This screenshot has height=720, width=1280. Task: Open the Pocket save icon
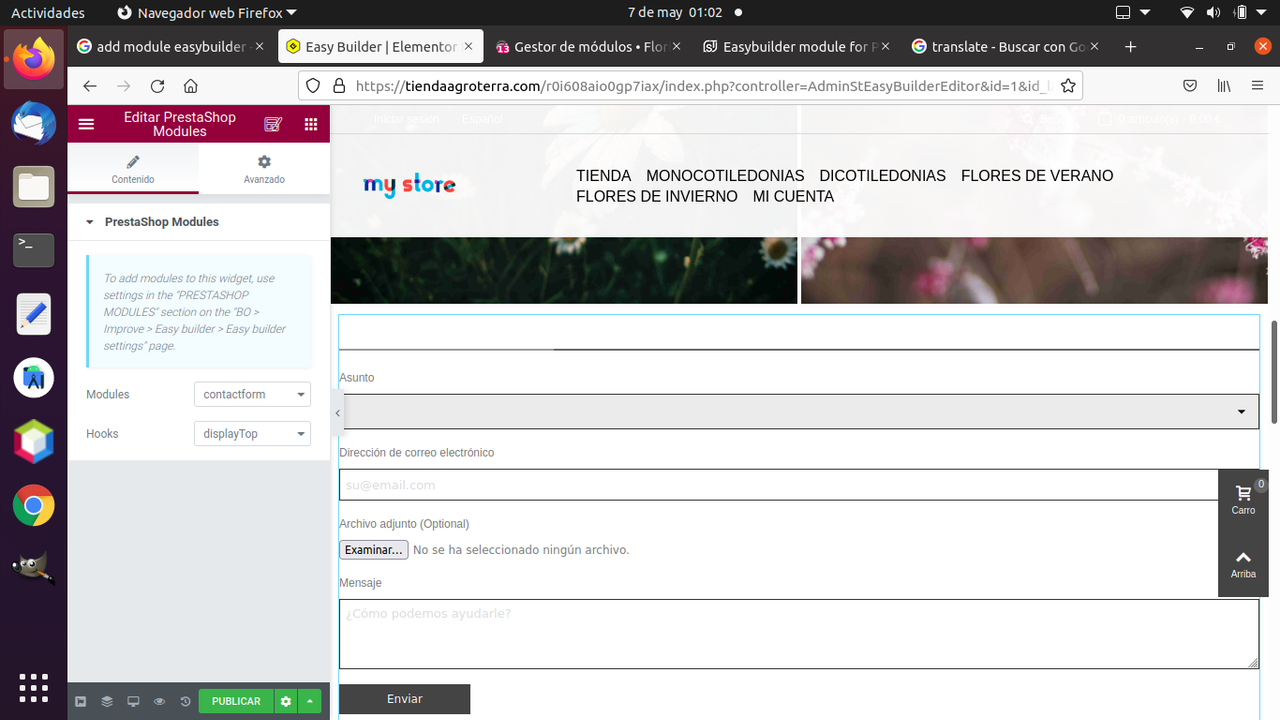click(1190, 86)
